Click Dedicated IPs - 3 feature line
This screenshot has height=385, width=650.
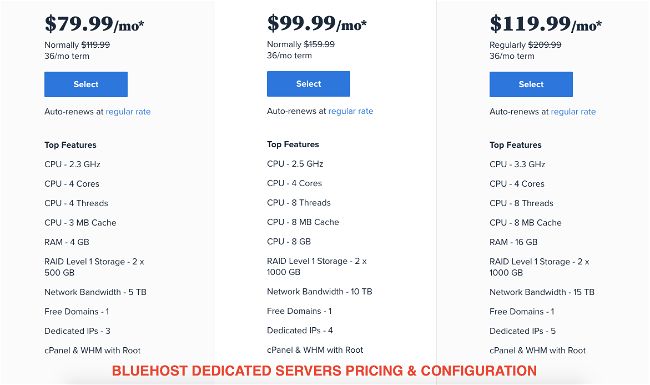78,331
